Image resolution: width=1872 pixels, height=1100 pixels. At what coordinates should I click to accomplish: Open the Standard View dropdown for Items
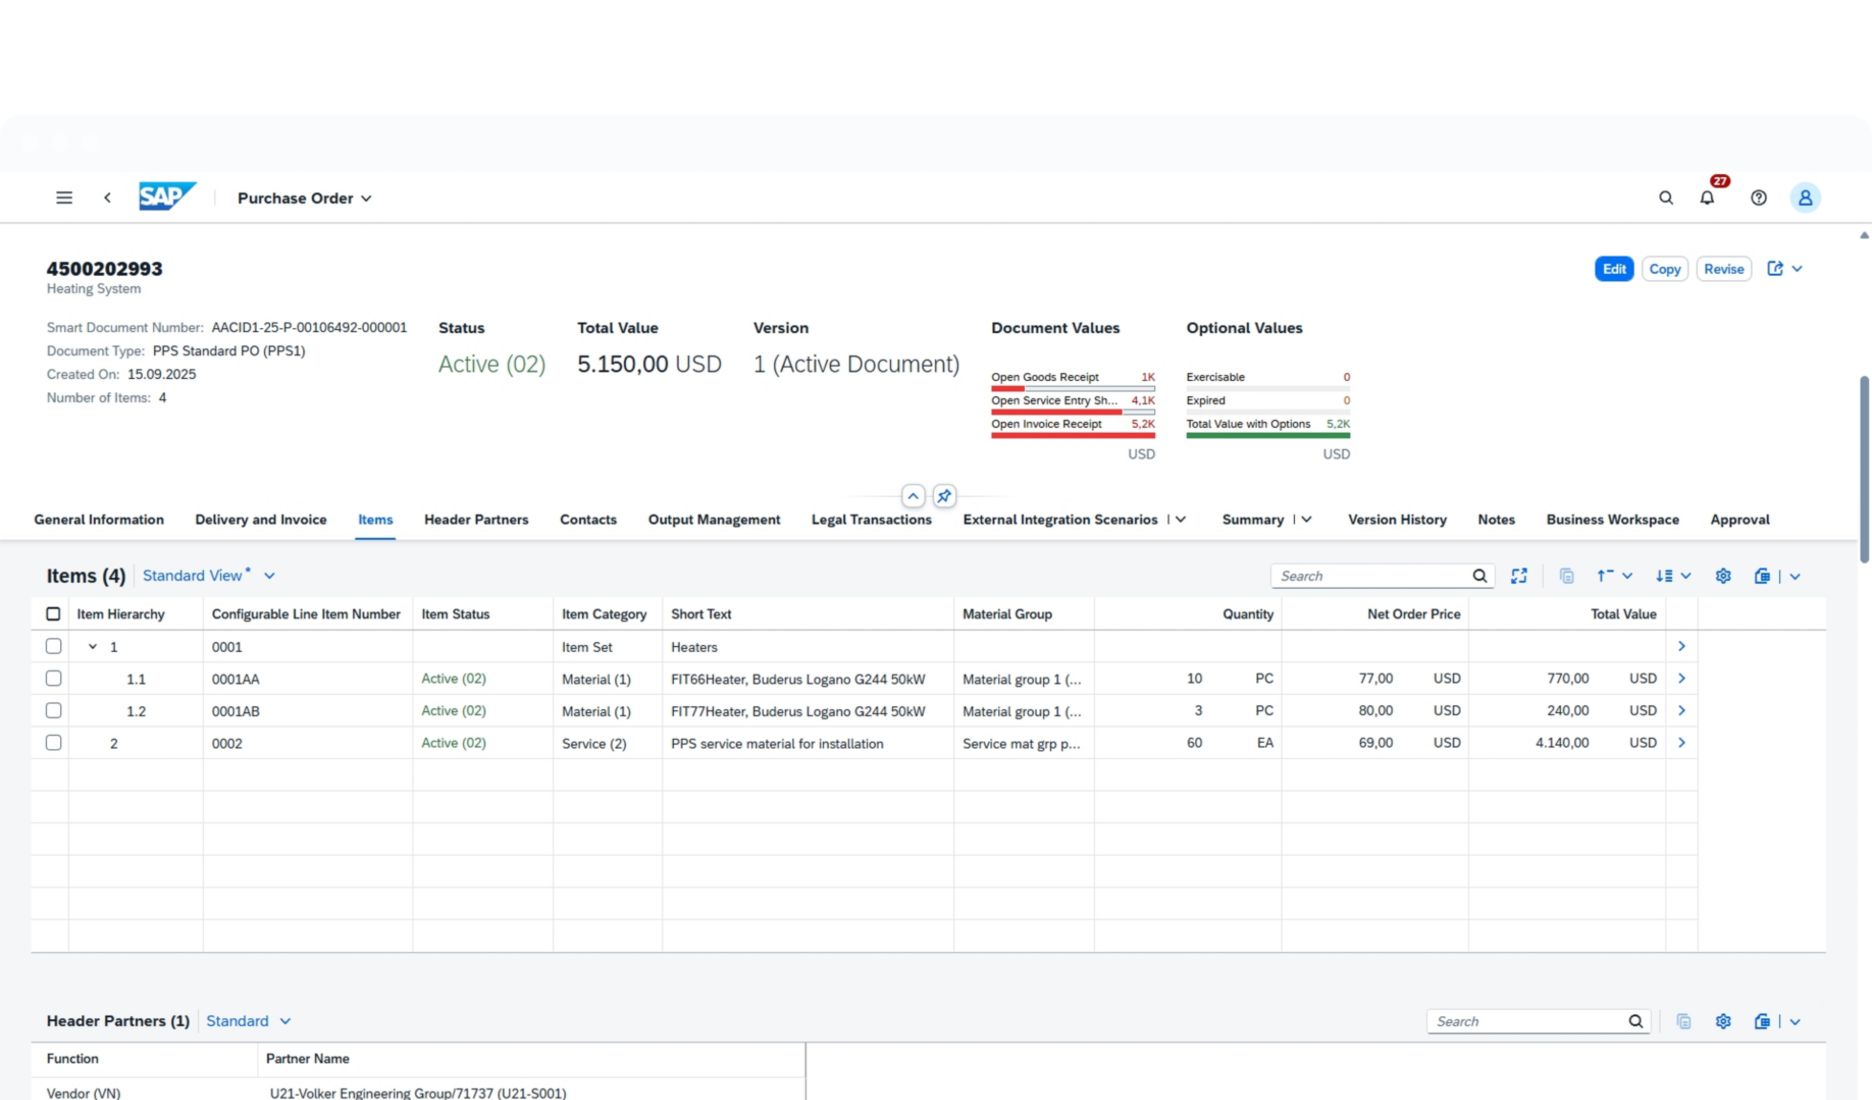coord(209,575)
